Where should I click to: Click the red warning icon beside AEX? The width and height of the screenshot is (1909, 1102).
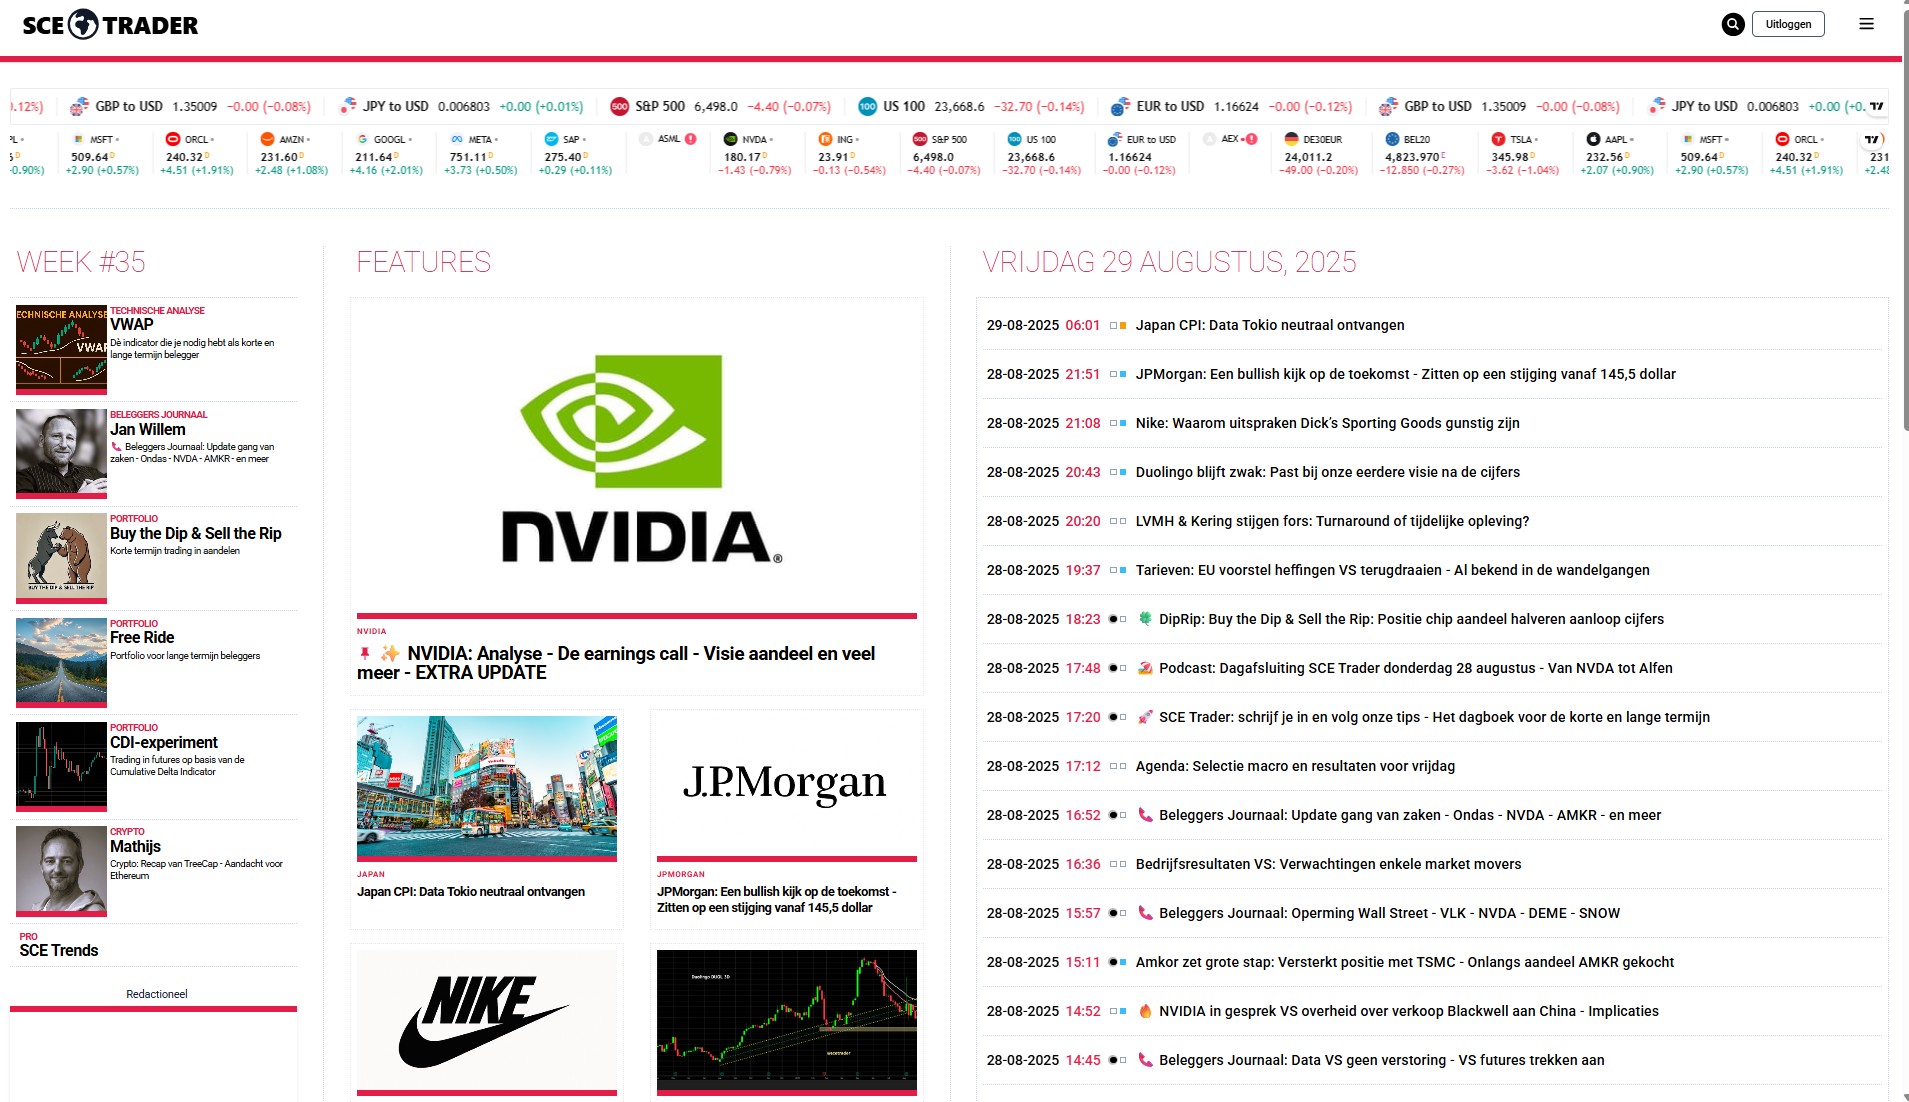pos(1251,139)
